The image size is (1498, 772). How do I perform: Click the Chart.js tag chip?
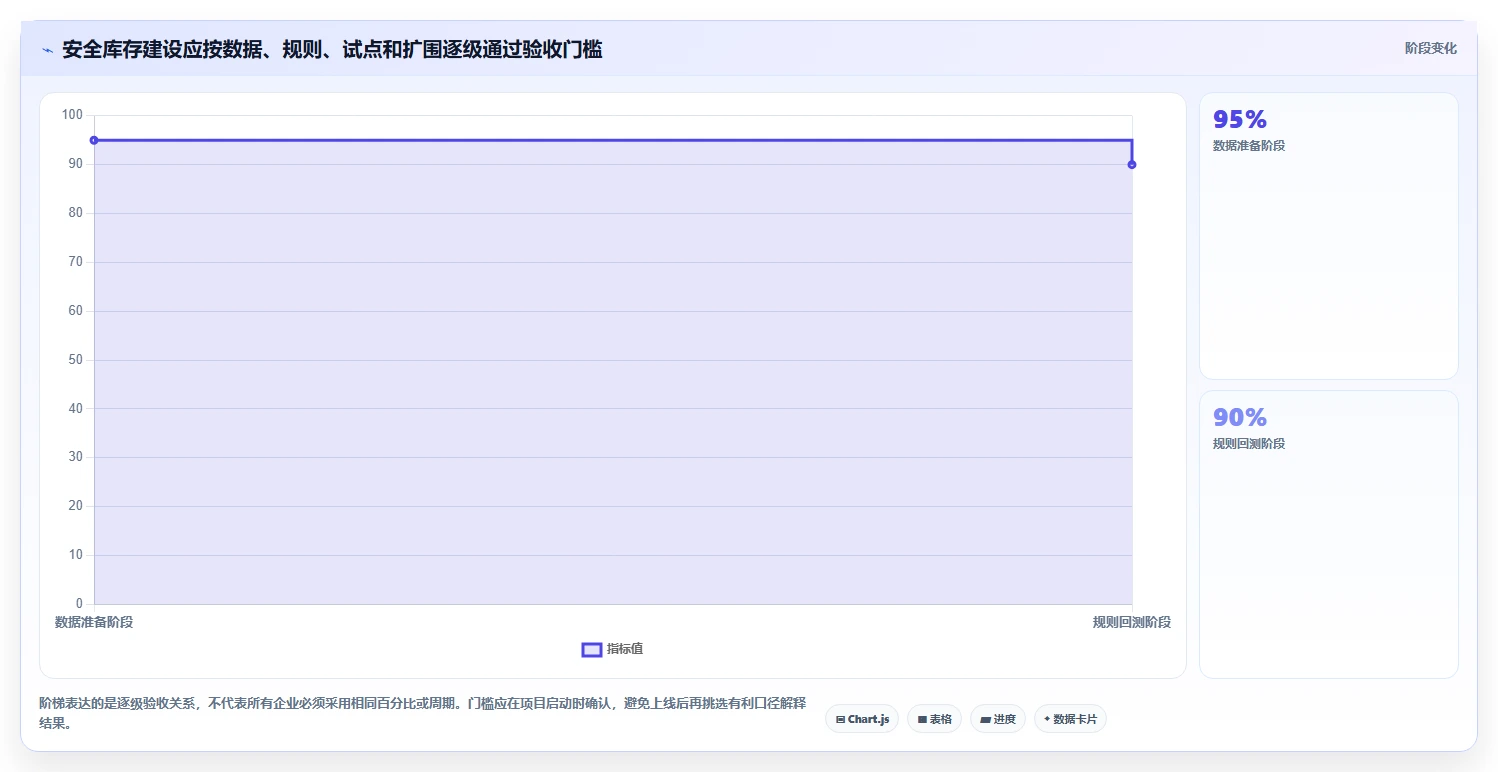pyautogui.click(x=862, y=719)
